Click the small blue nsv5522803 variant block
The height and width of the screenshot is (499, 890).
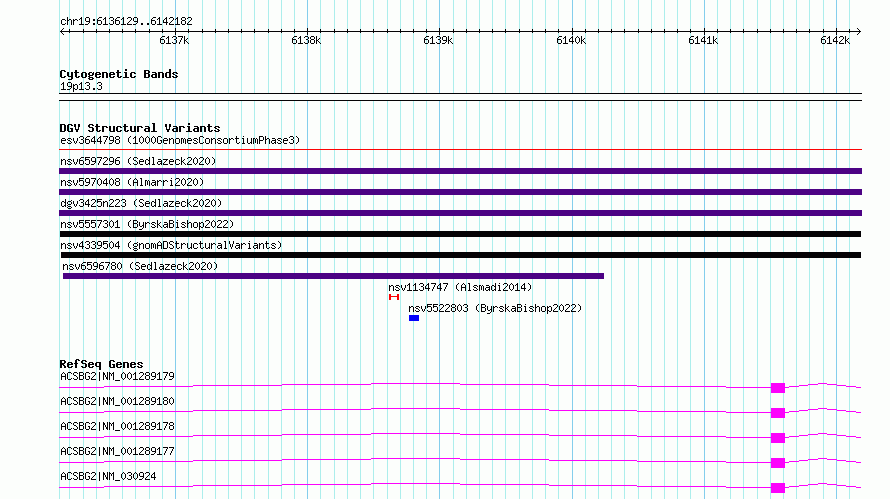click(414, 318)
